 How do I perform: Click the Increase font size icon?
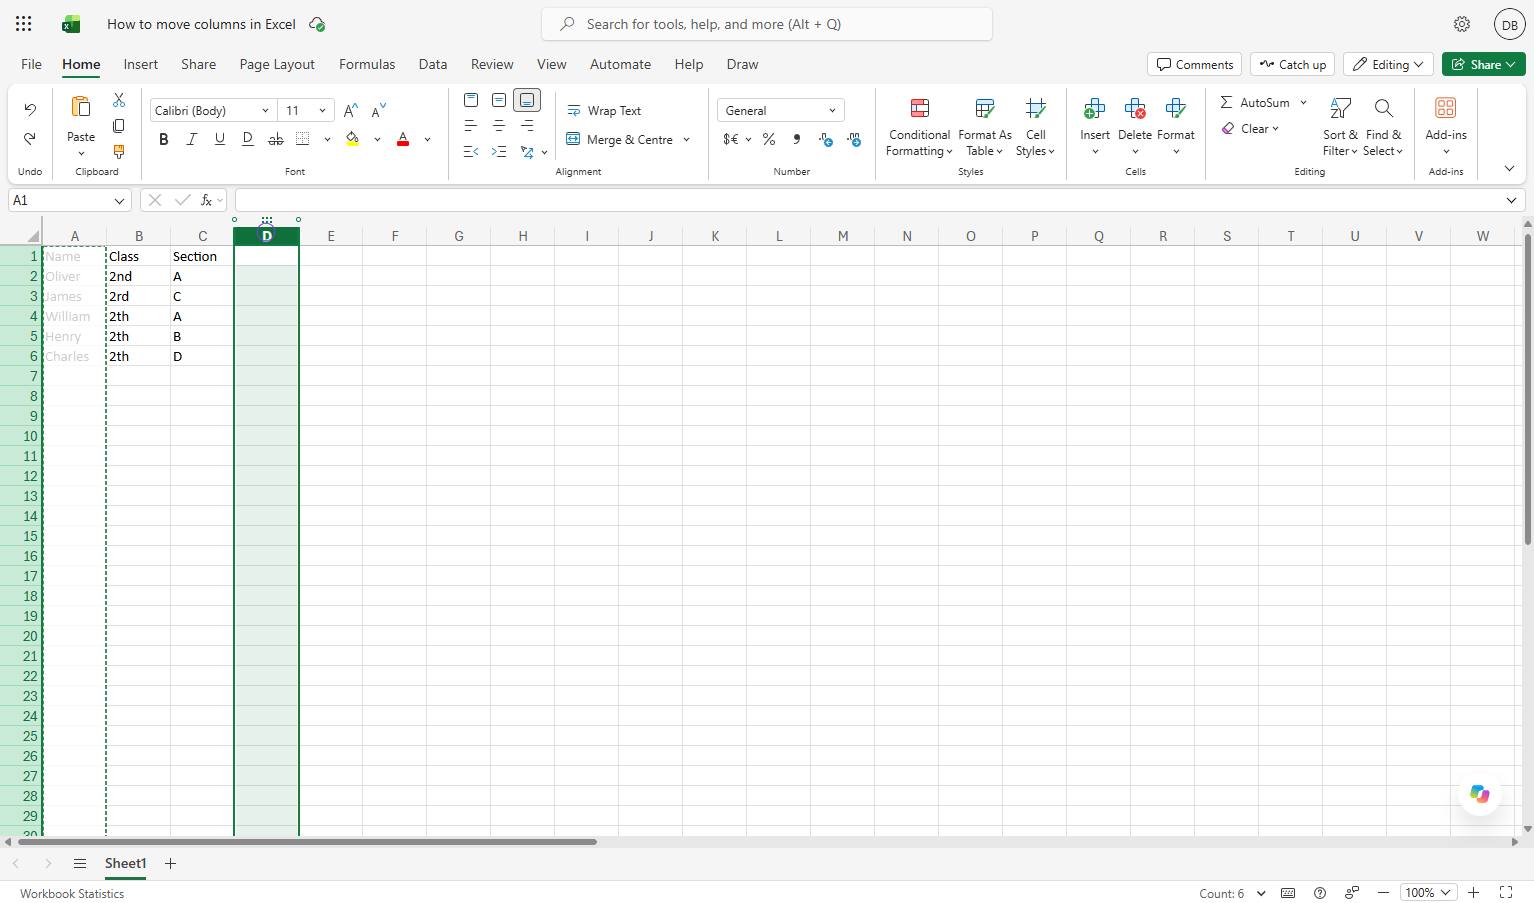350,111
